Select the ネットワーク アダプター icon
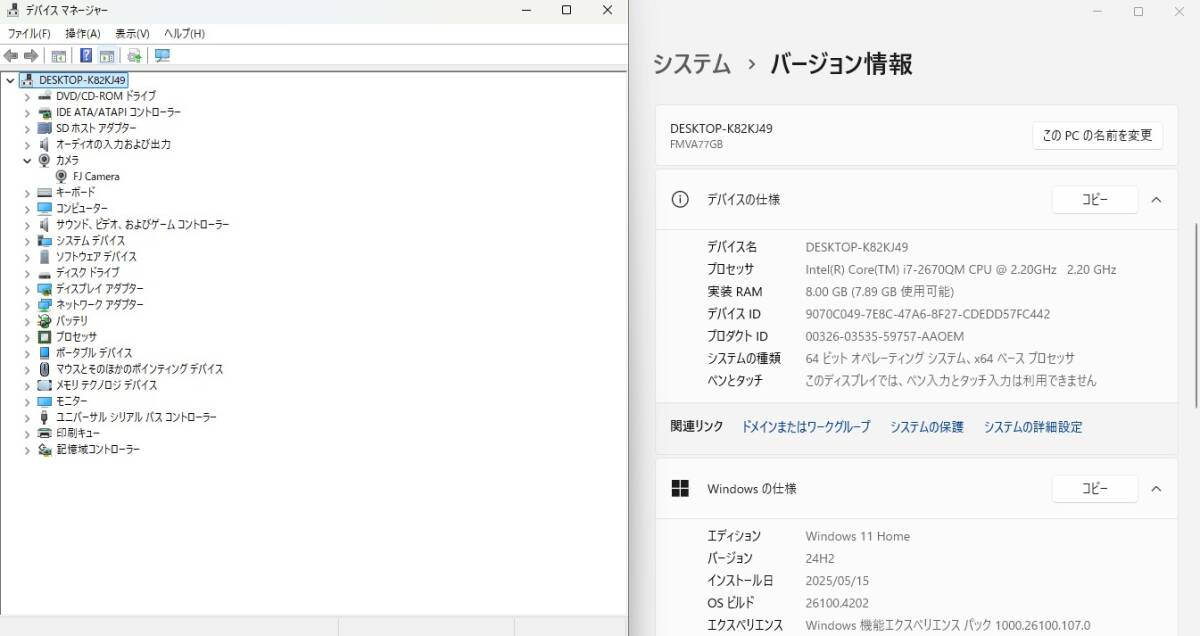 pyautogui.click(x=44, y=304)
